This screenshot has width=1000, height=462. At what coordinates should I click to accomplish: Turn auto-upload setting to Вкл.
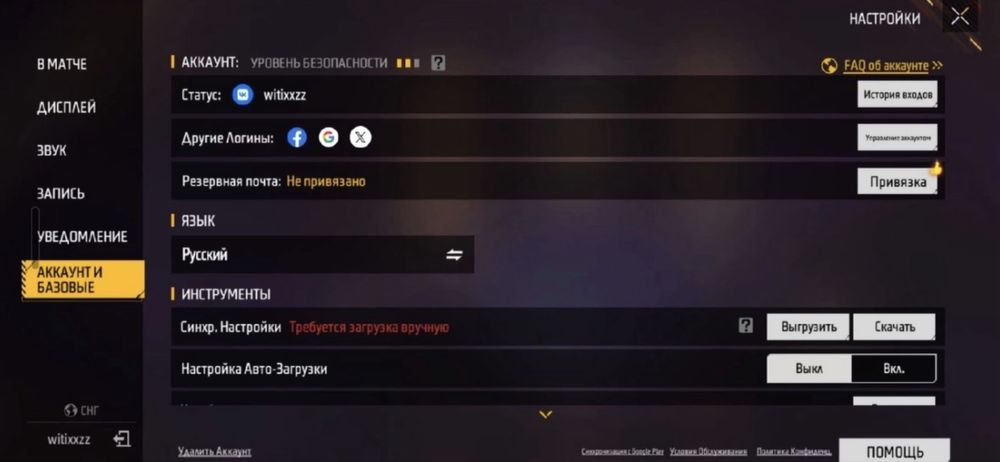click(893, 369)
